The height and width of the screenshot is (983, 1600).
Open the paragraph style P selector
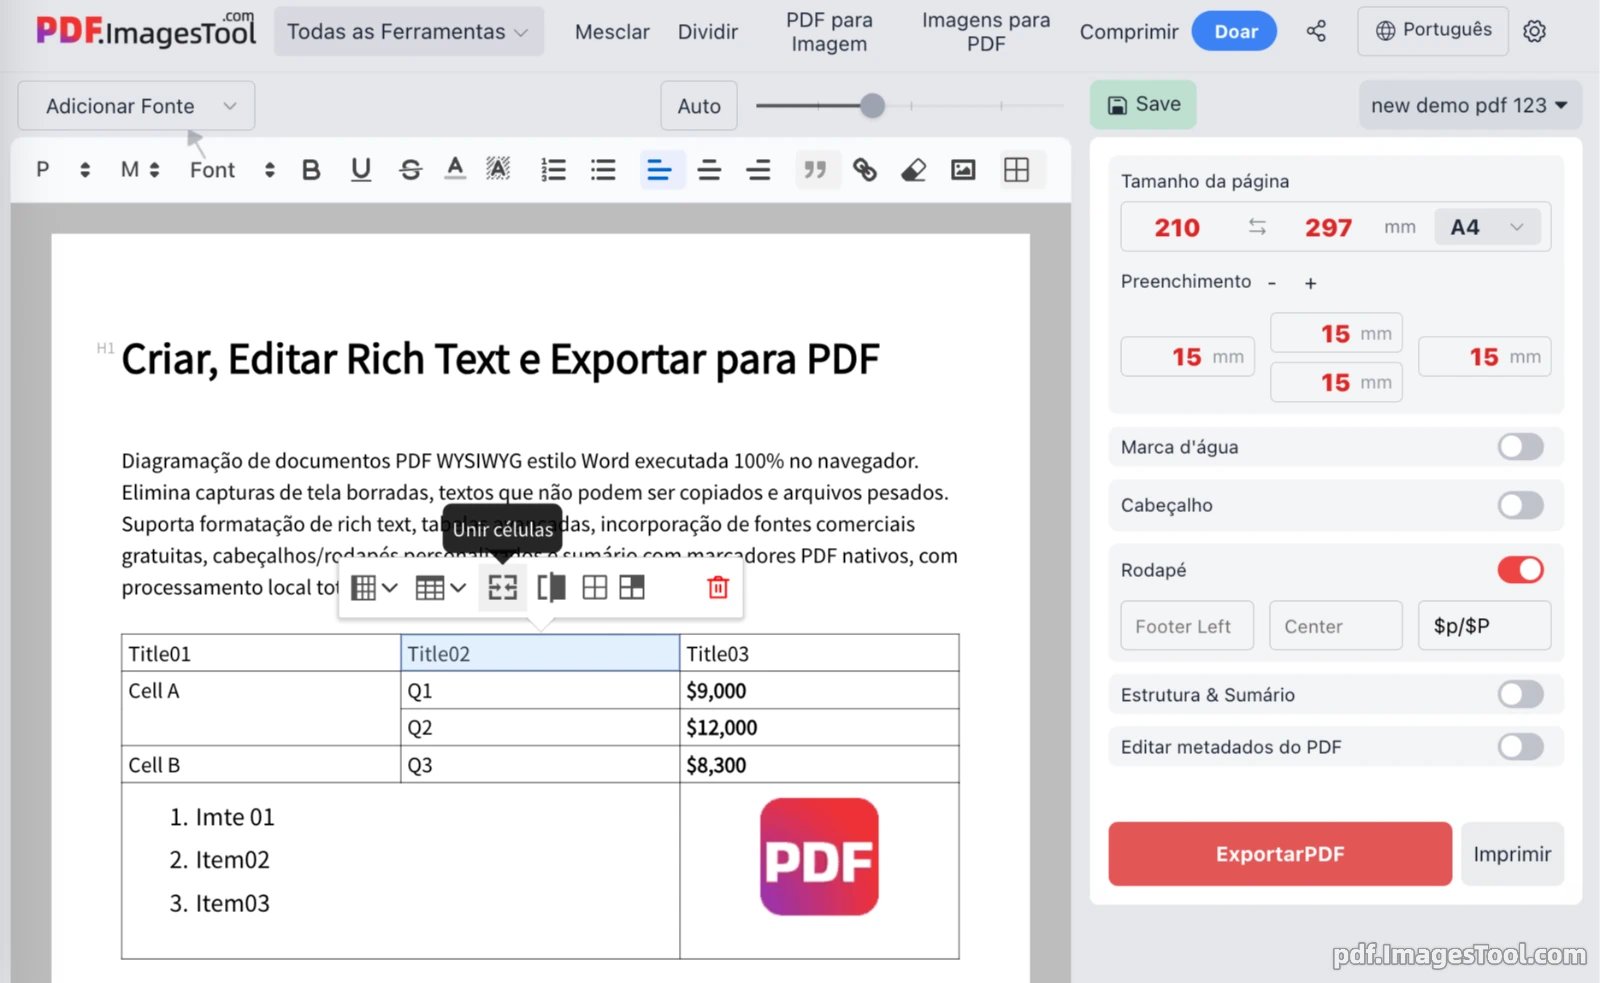coord(63,170)
